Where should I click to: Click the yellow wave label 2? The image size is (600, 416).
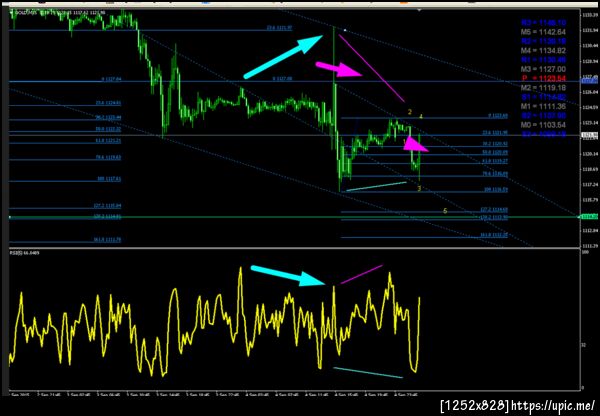409,112
